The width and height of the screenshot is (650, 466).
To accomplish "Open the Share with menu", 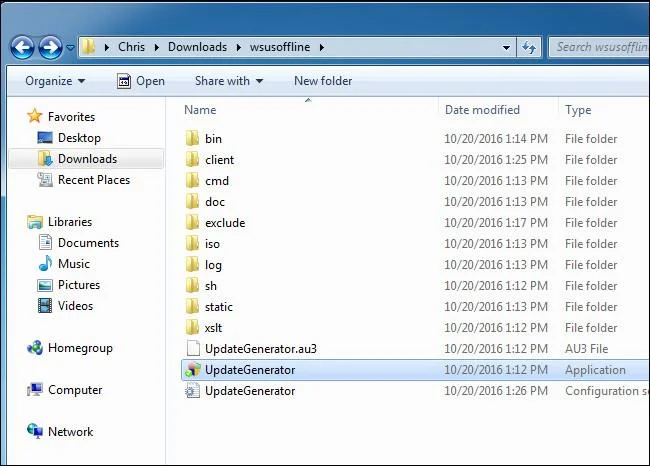I will pos(229,81).
